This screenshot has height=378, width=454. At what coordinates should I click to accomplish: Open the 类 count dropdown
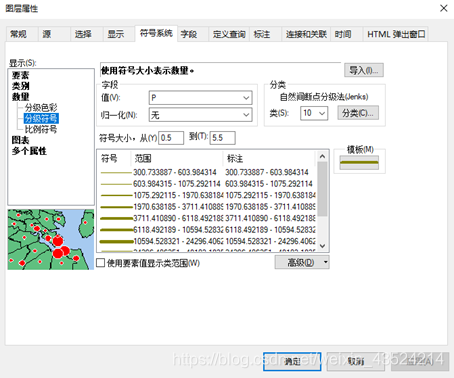click(314, 113)
